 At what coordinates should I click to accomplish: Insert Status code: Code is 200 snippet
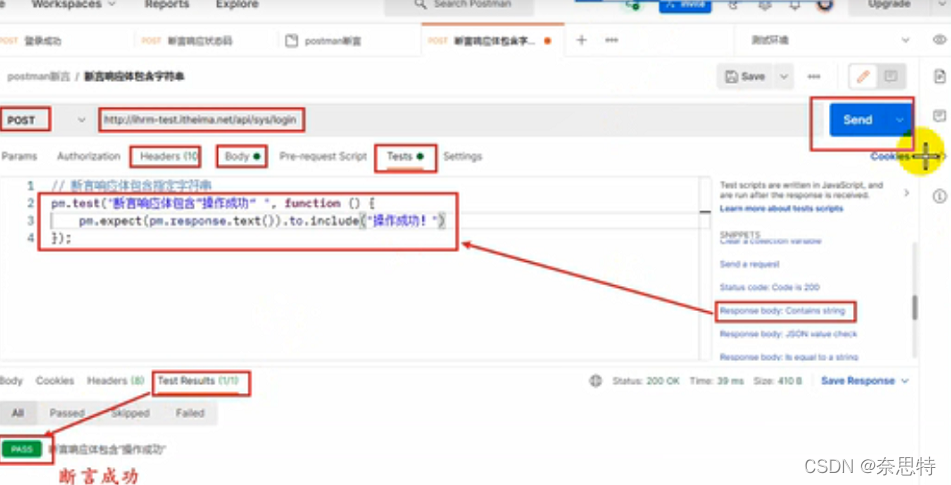click(x=770, y=287)
